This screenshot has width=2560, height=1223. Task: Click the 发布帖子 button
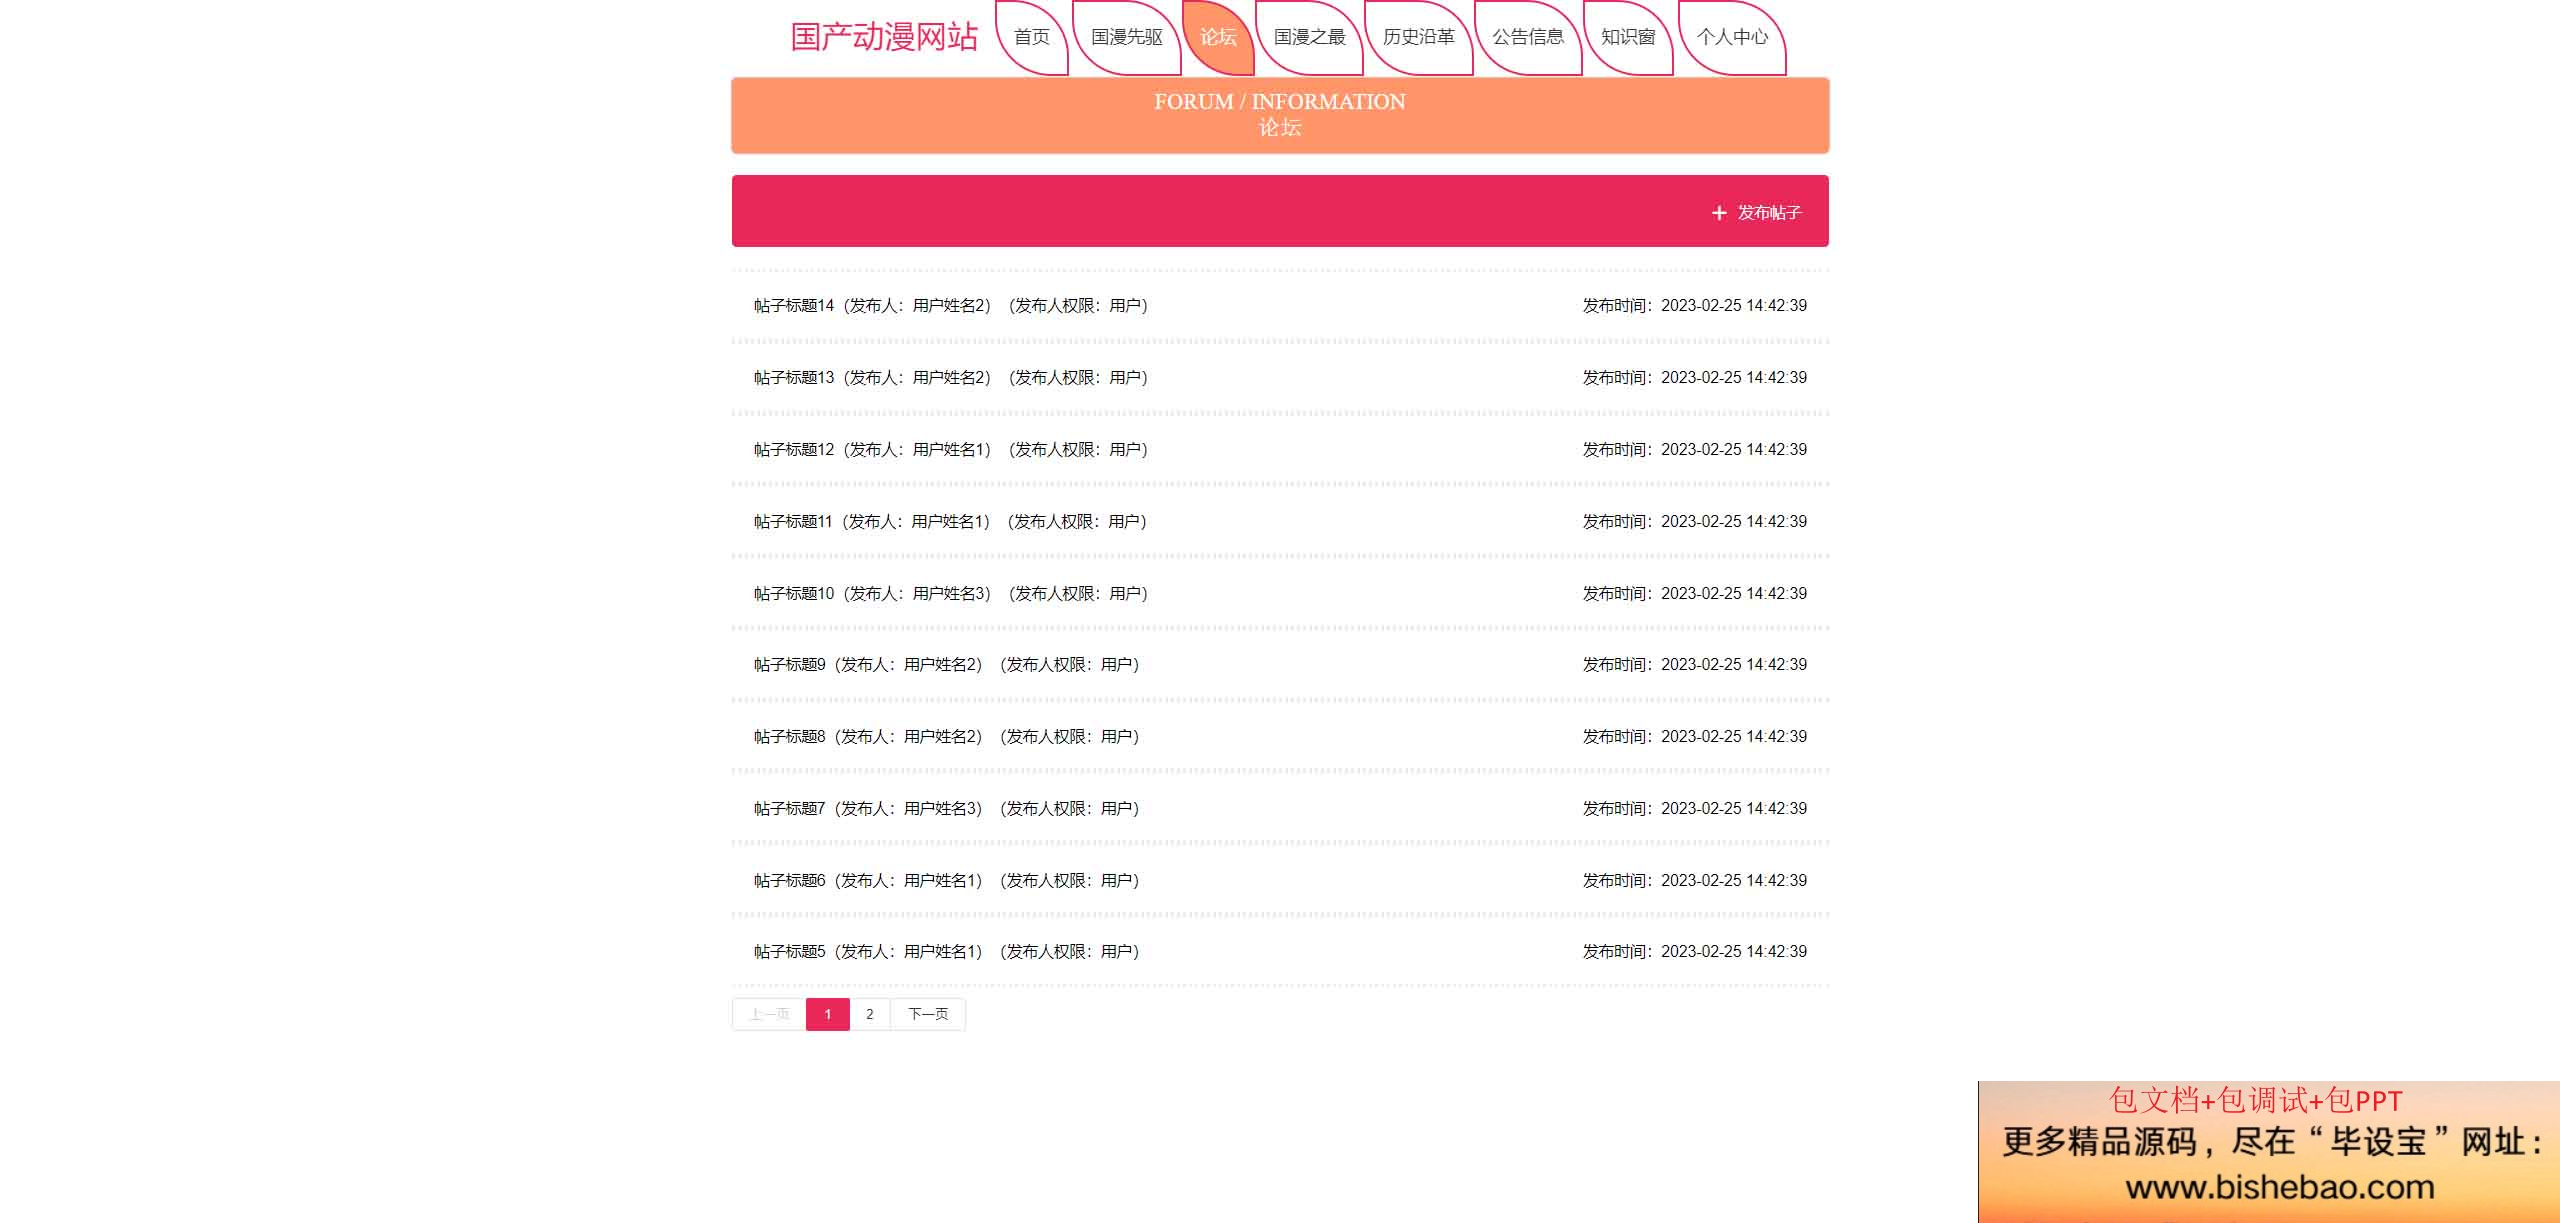1757,213
